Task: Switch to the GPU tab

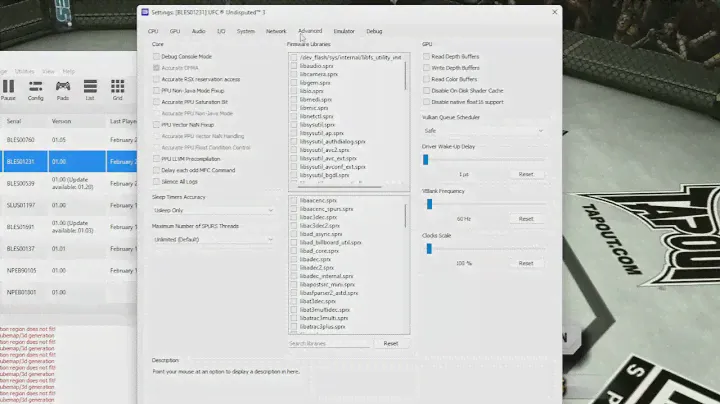Action: click(x=175, y=31)
